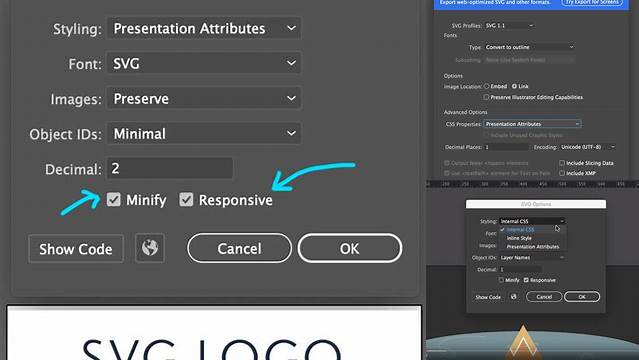Image resolution: width=639 pixels, height=360 pixels.
Task: Open the Object IDs dropdown set to Layer Names
Action: 532,258
